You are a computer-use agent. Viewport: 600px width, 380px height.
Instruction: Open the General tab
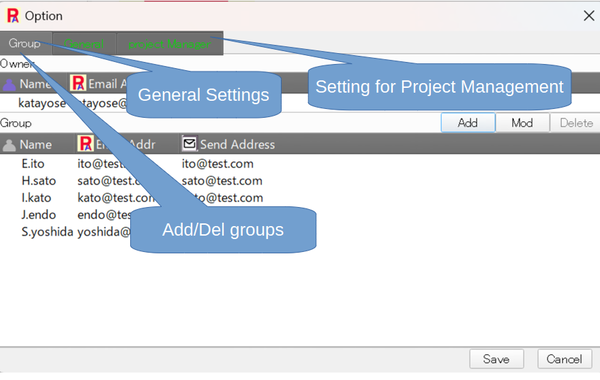tap(84, 44)
